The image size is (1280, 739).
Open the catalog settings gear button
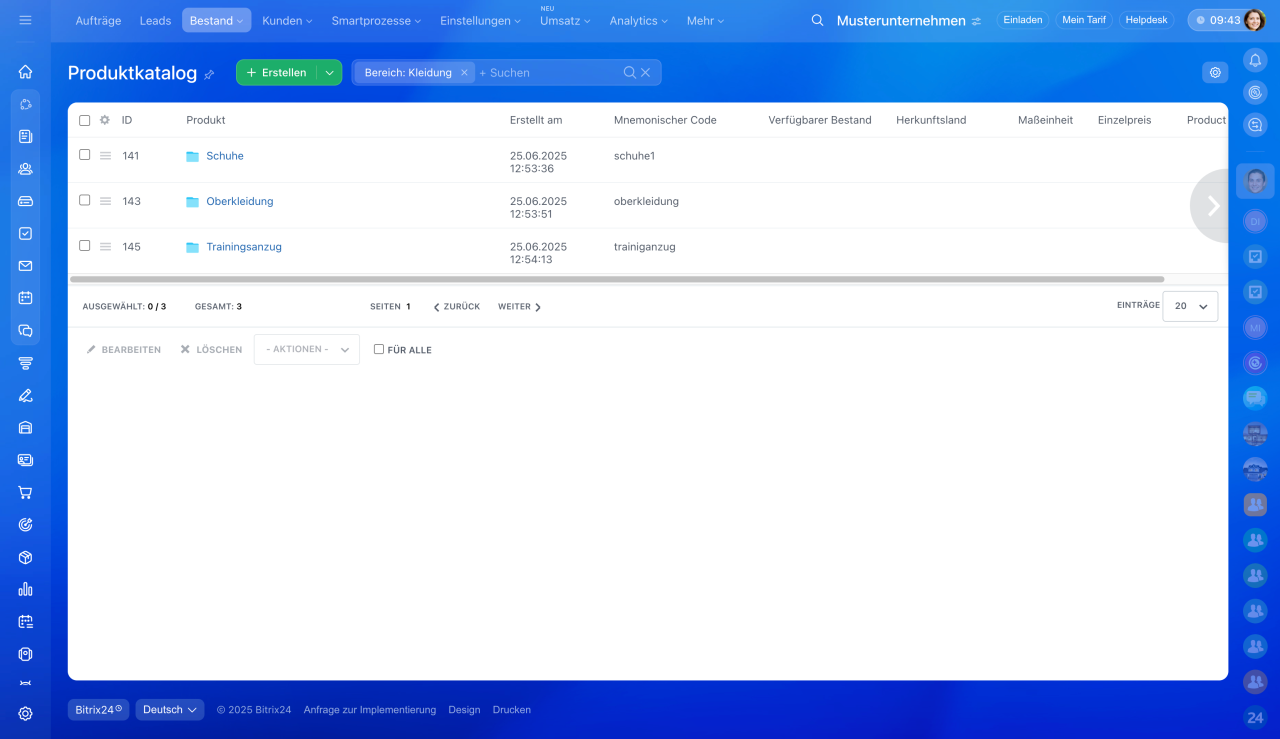click(x=1215, y=72)
